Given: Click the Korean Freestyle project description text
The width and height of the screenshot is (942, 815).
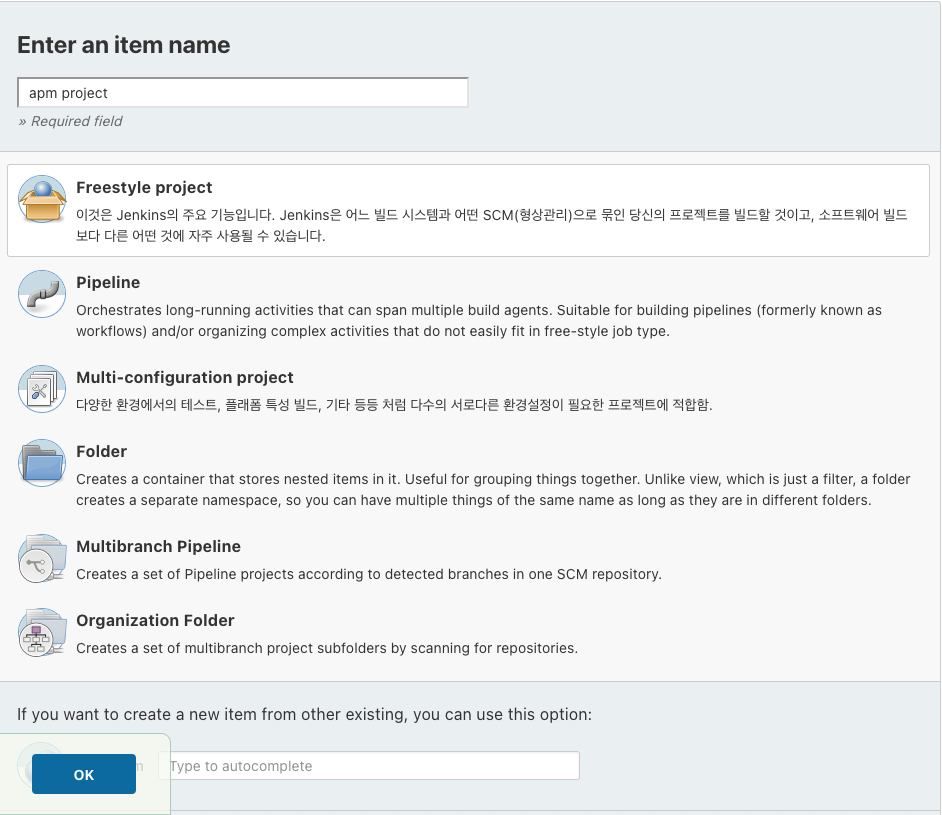Looking at the screenshot, I should click(x=491, y=225).
